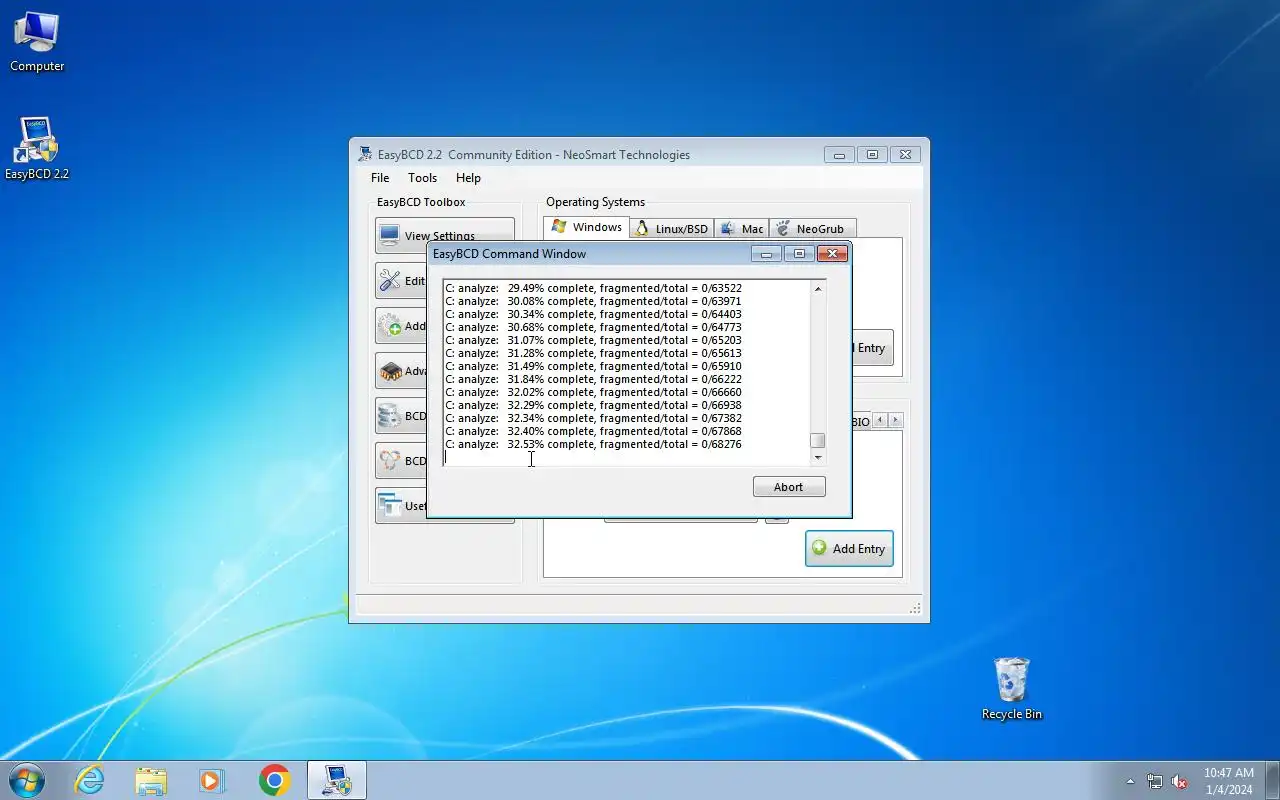This screenshot has height=800, width=1280.
Task: Click the lower Add Entry button
Action: point(849,549)
